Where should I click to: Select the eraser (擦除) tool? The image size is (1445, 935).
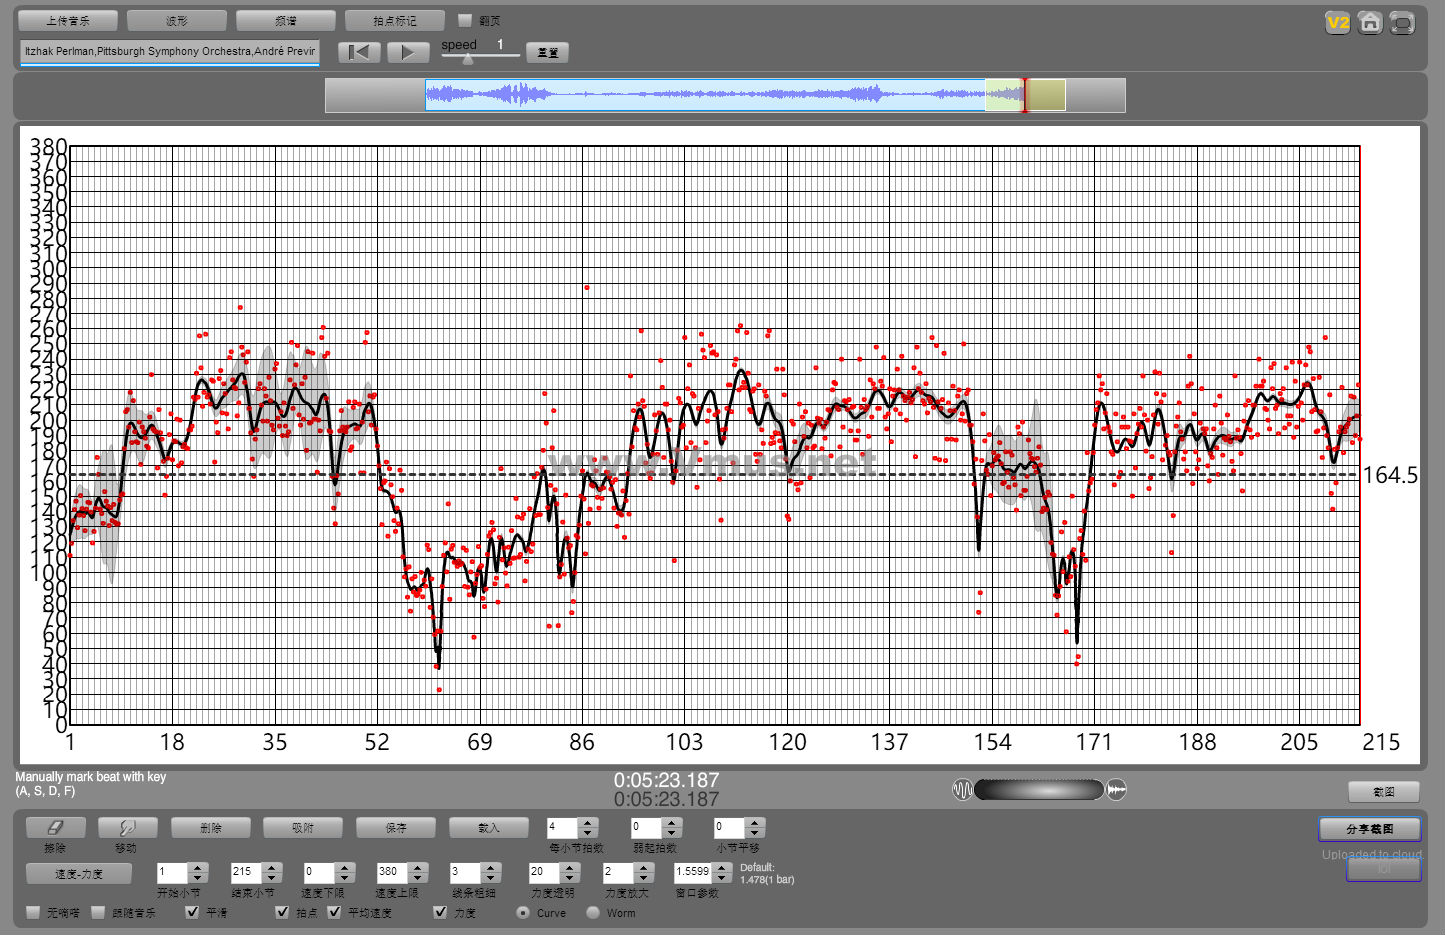(x=55, y=828)
